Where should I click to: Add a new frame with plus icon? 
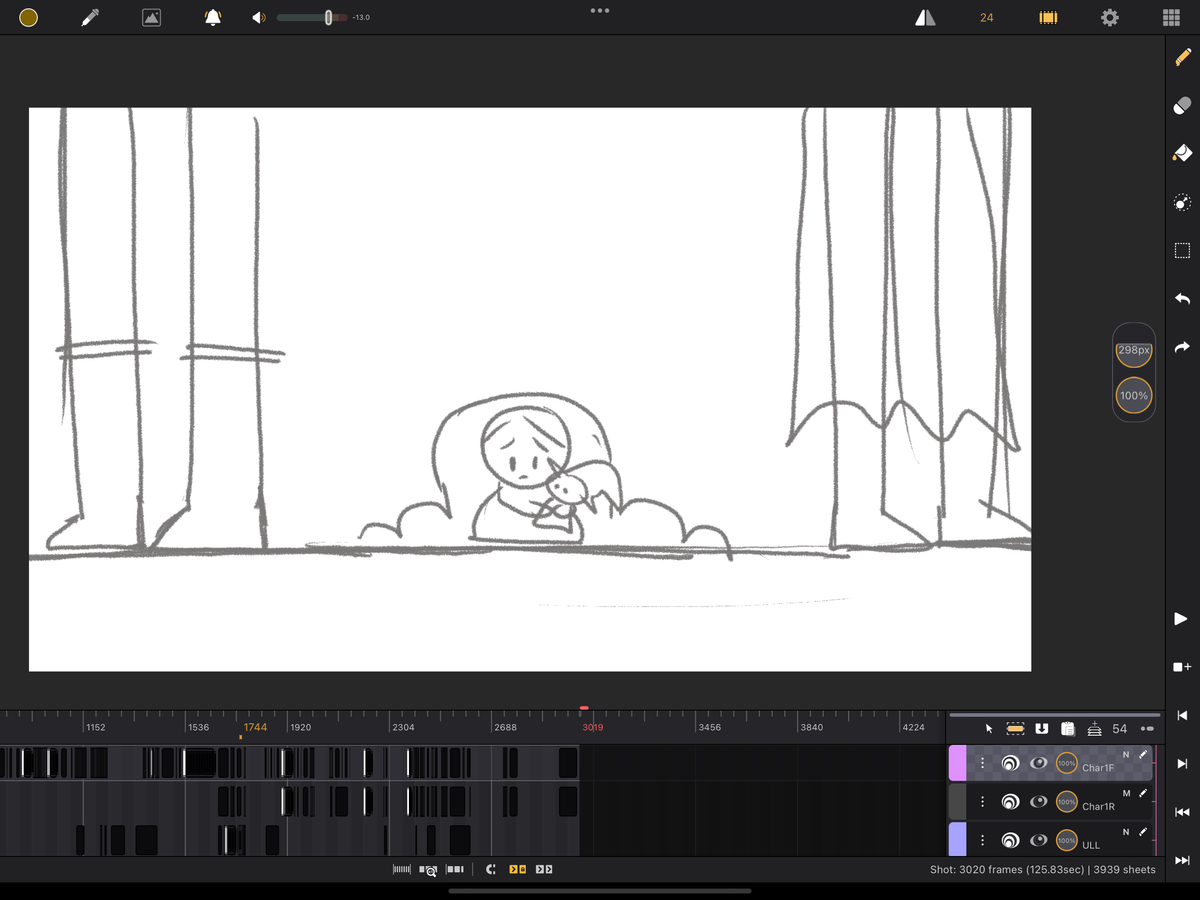point(1182,667)
